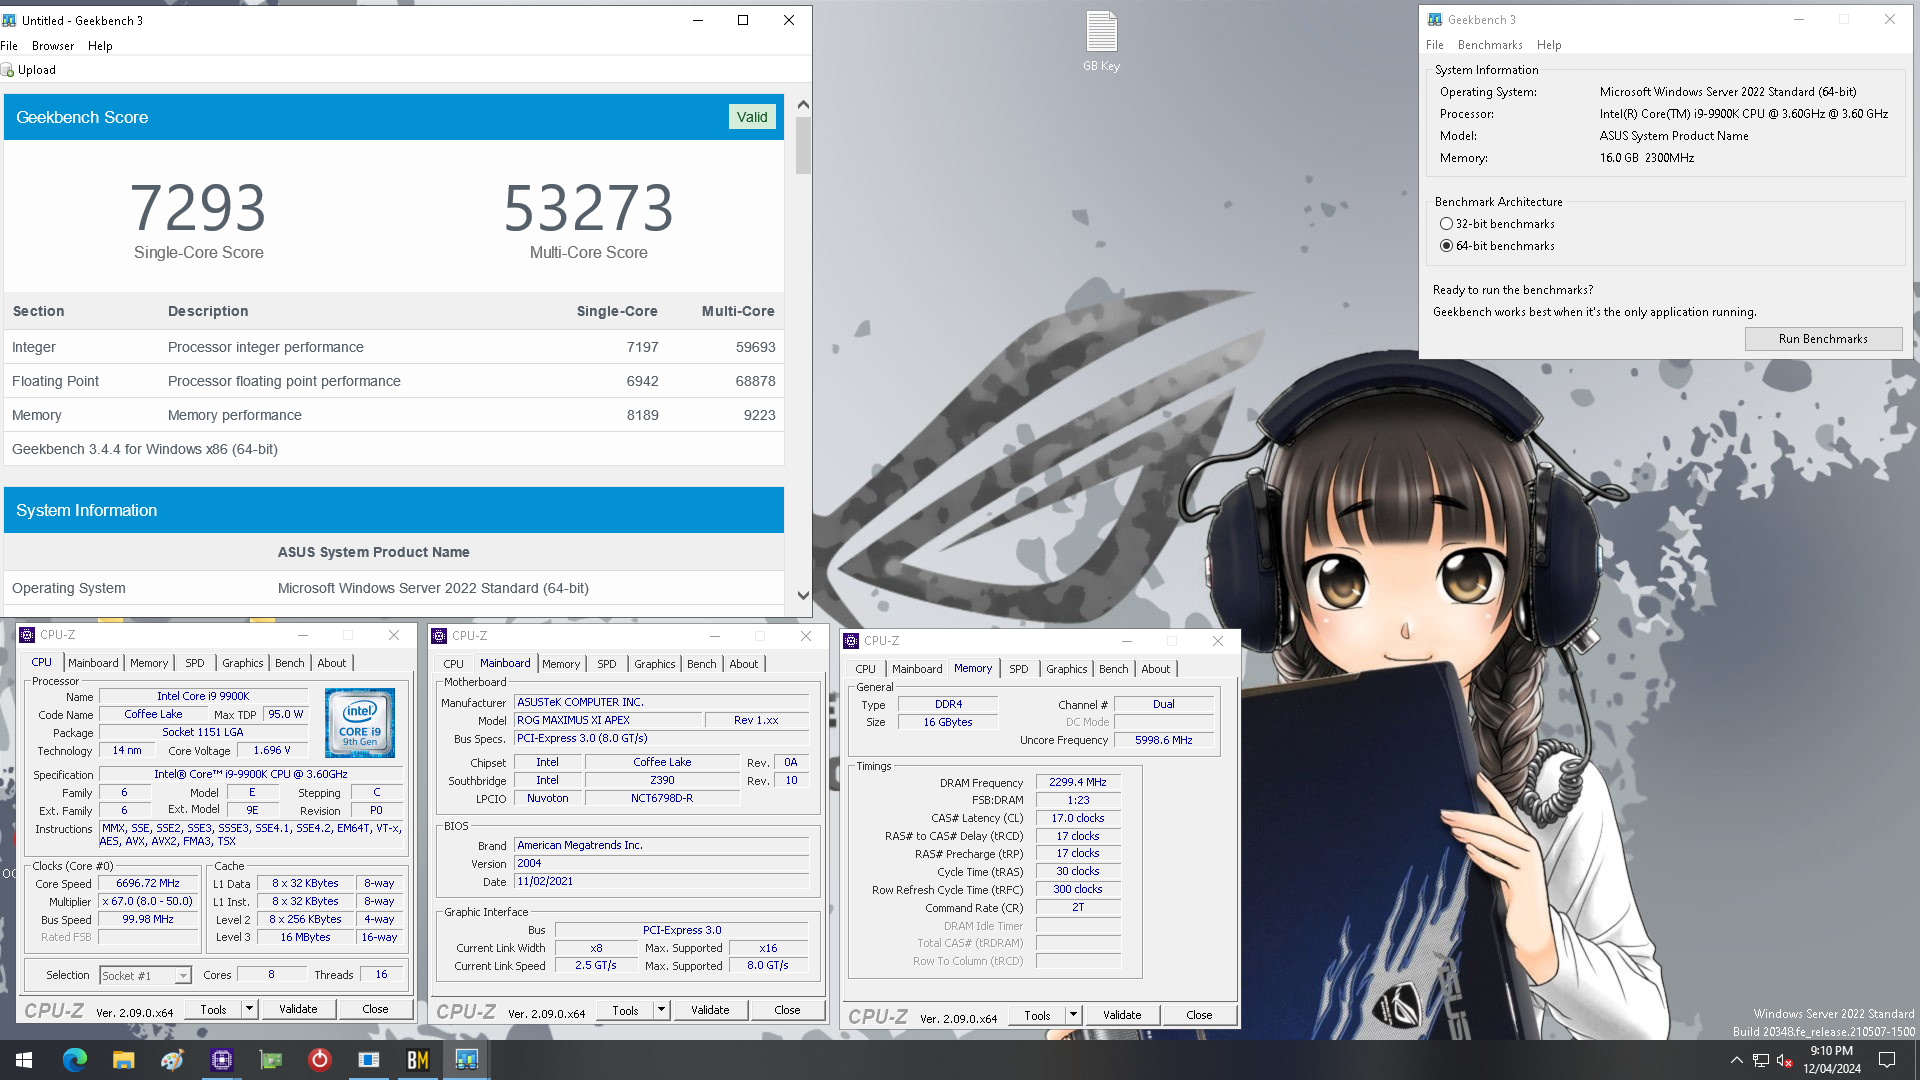Click the ROG MAXIMUS XI APEX model field
Viewport: 1920px width, 1080px height.
[x=607, y=720]
